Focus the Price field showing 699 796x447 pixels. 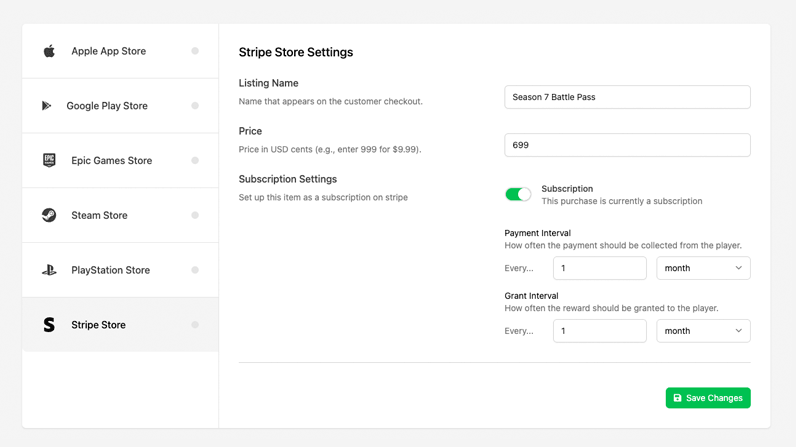(627, 145)
